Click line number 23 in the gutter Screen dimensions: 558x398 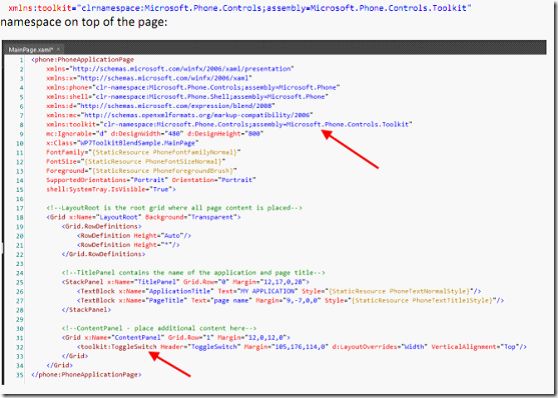[x=20, y=263]
